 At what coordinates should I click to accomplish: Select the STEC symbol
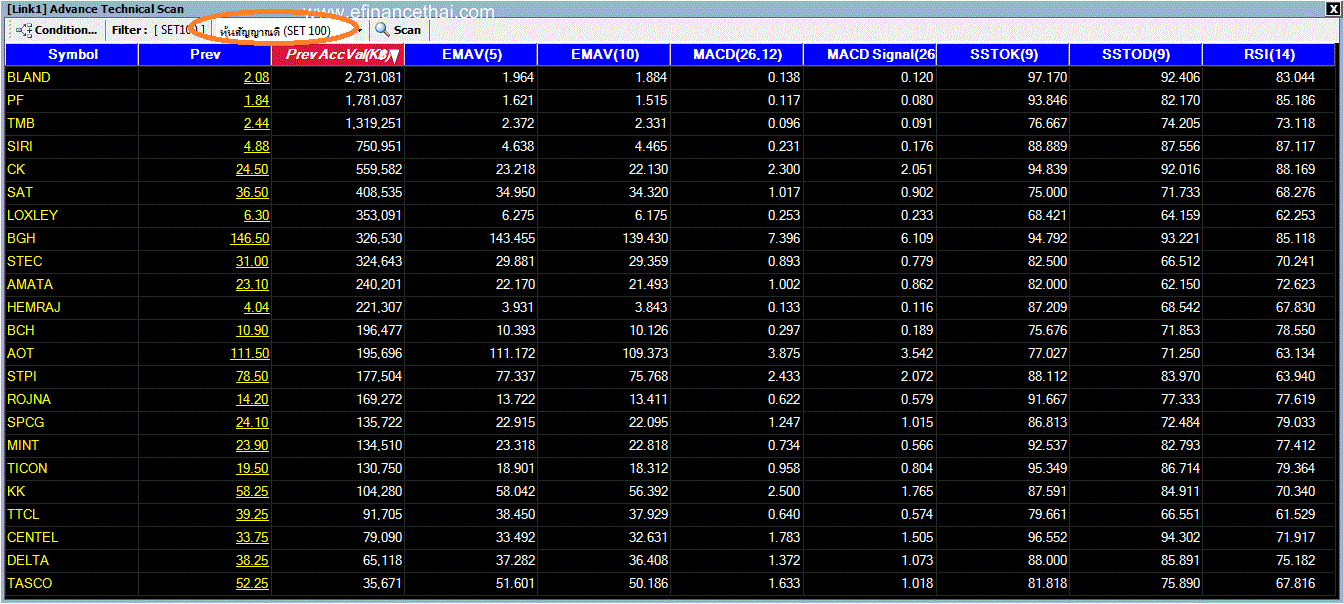(x=24, y=261)
